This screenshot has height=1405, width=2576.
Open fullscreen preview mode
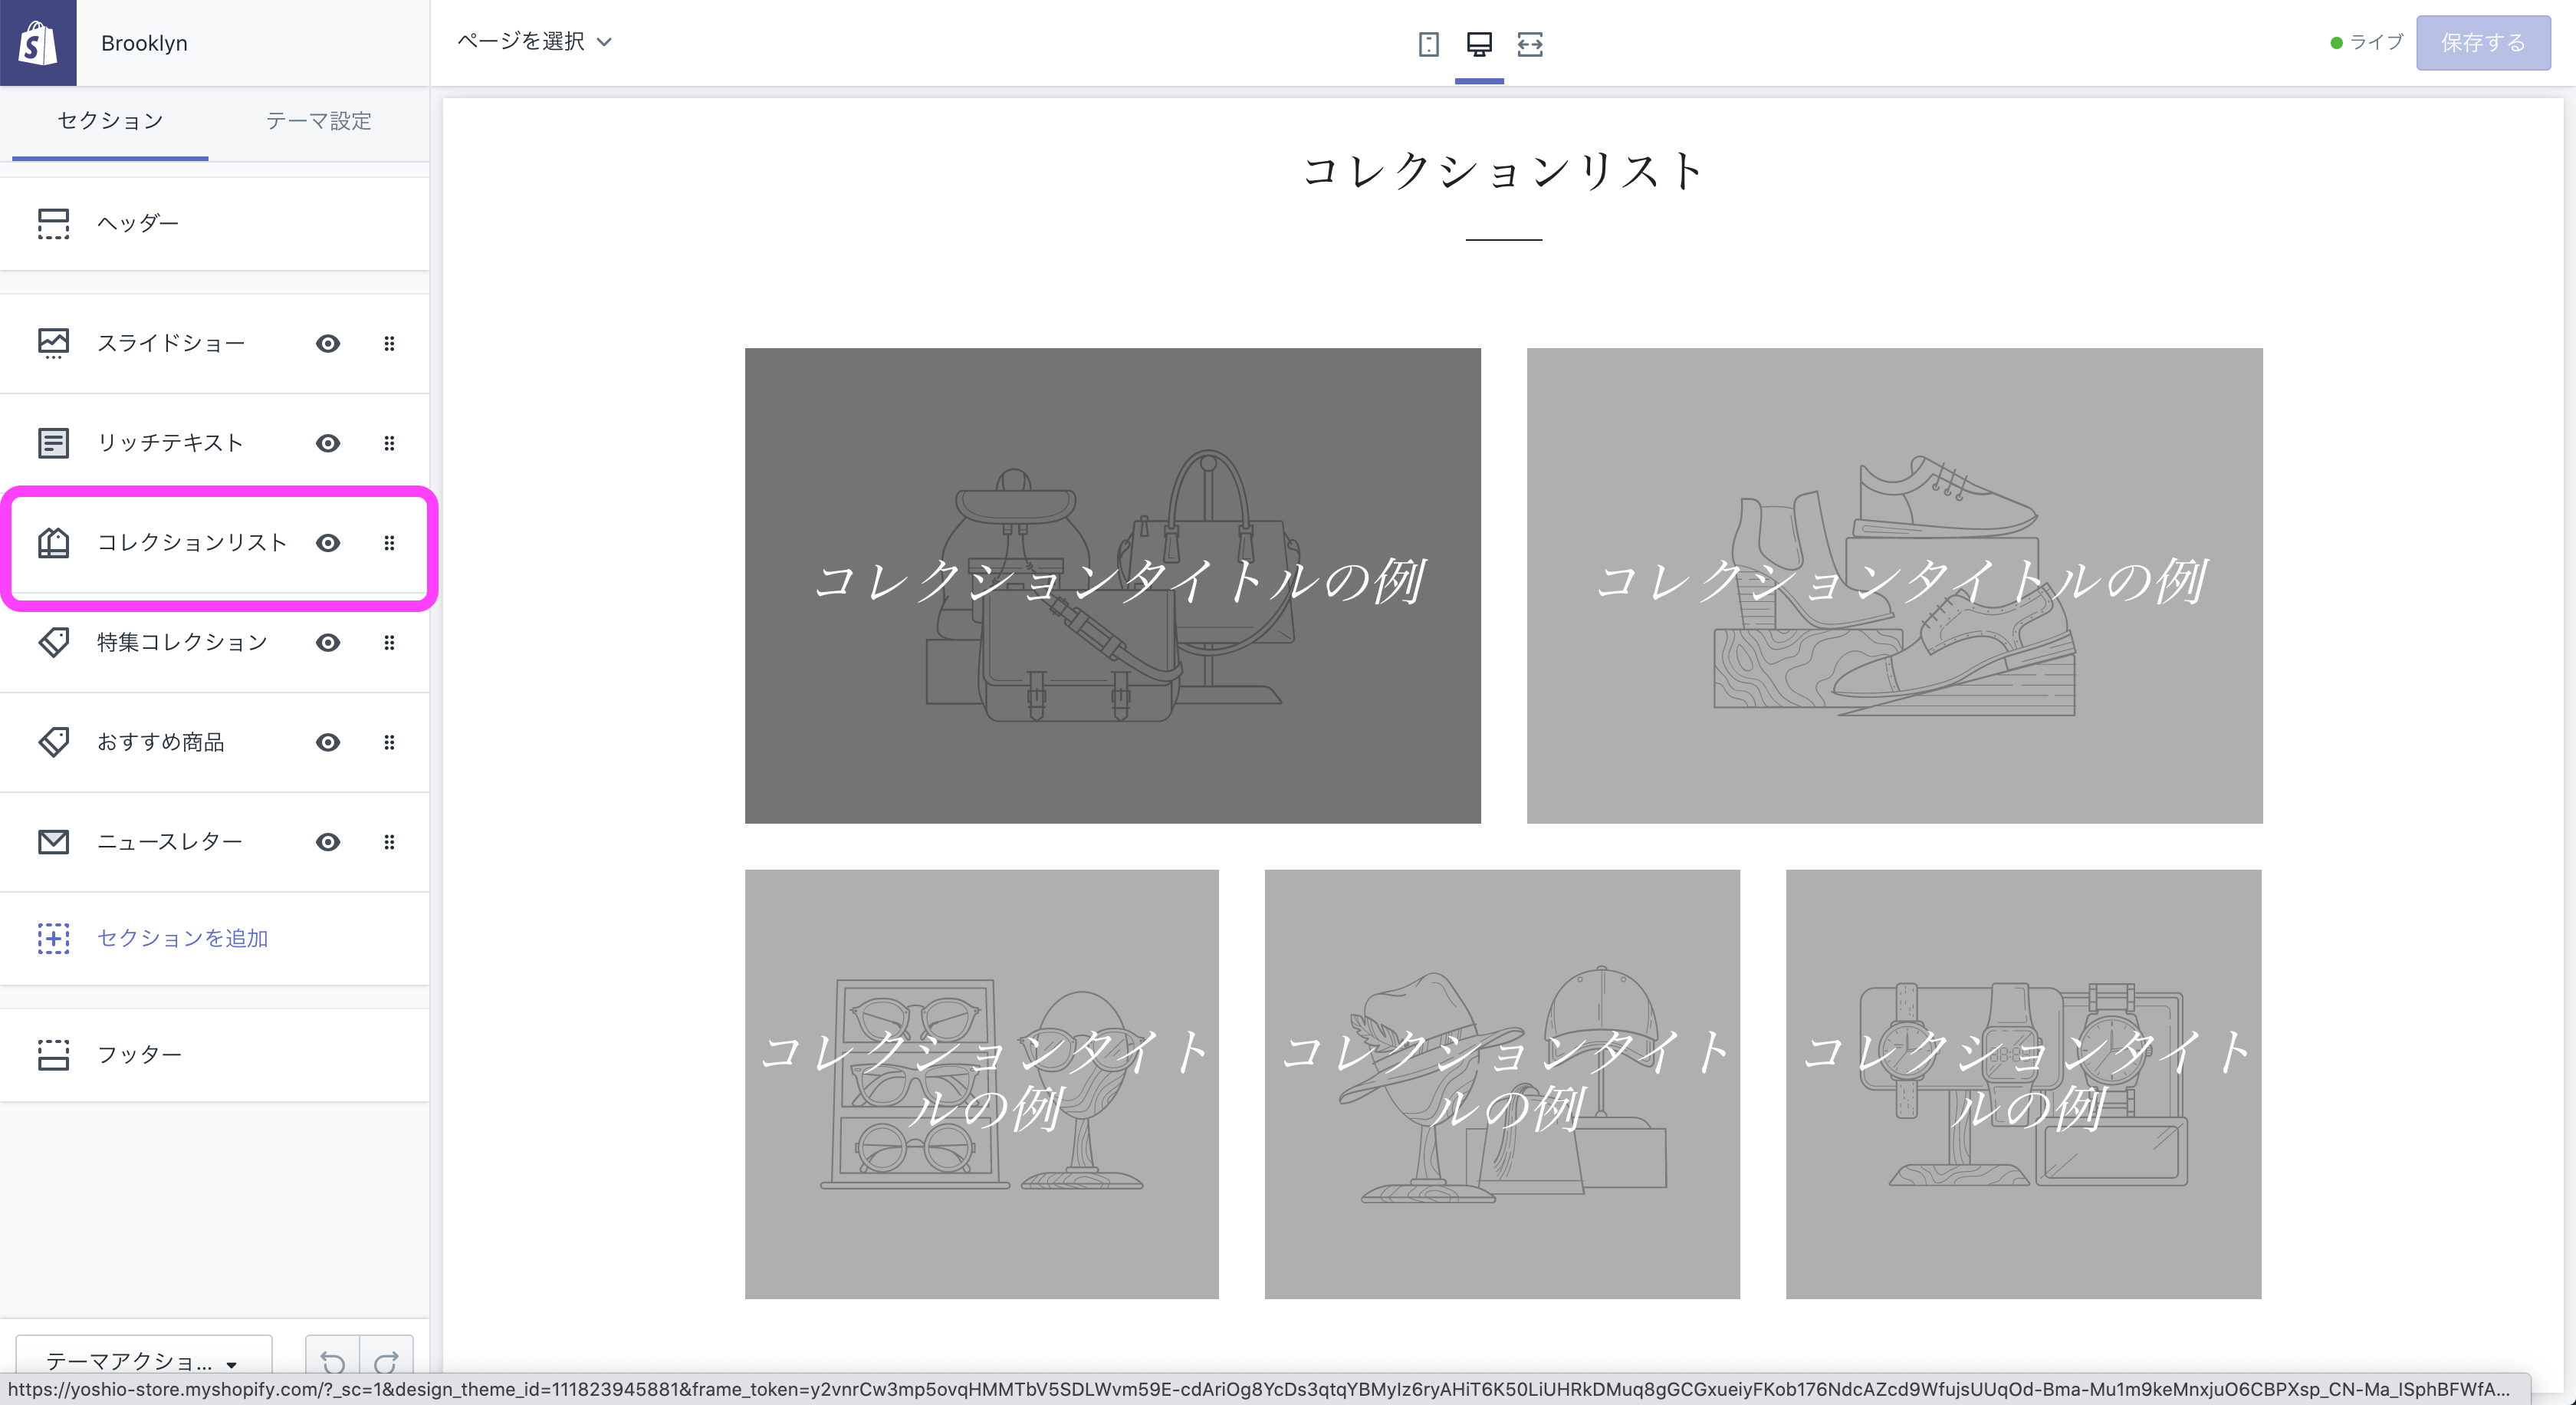[1530, 44]
